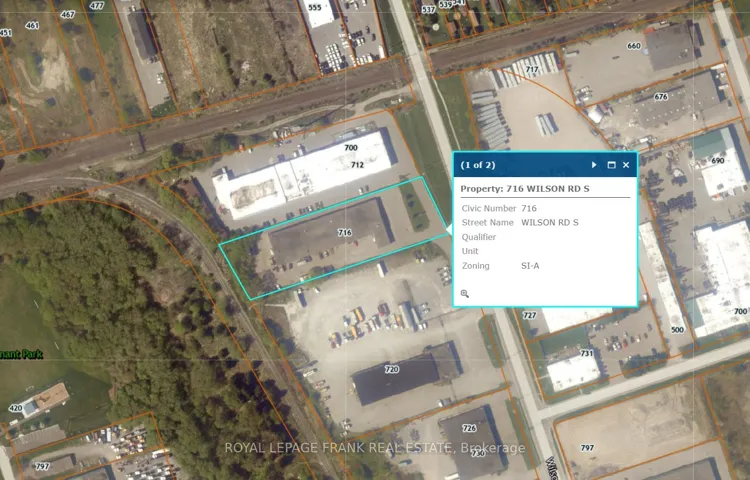The image size is (750, 480).
Task: Select parcel 420 near the park
Action: pyautogui.click(x=15, y=408)
